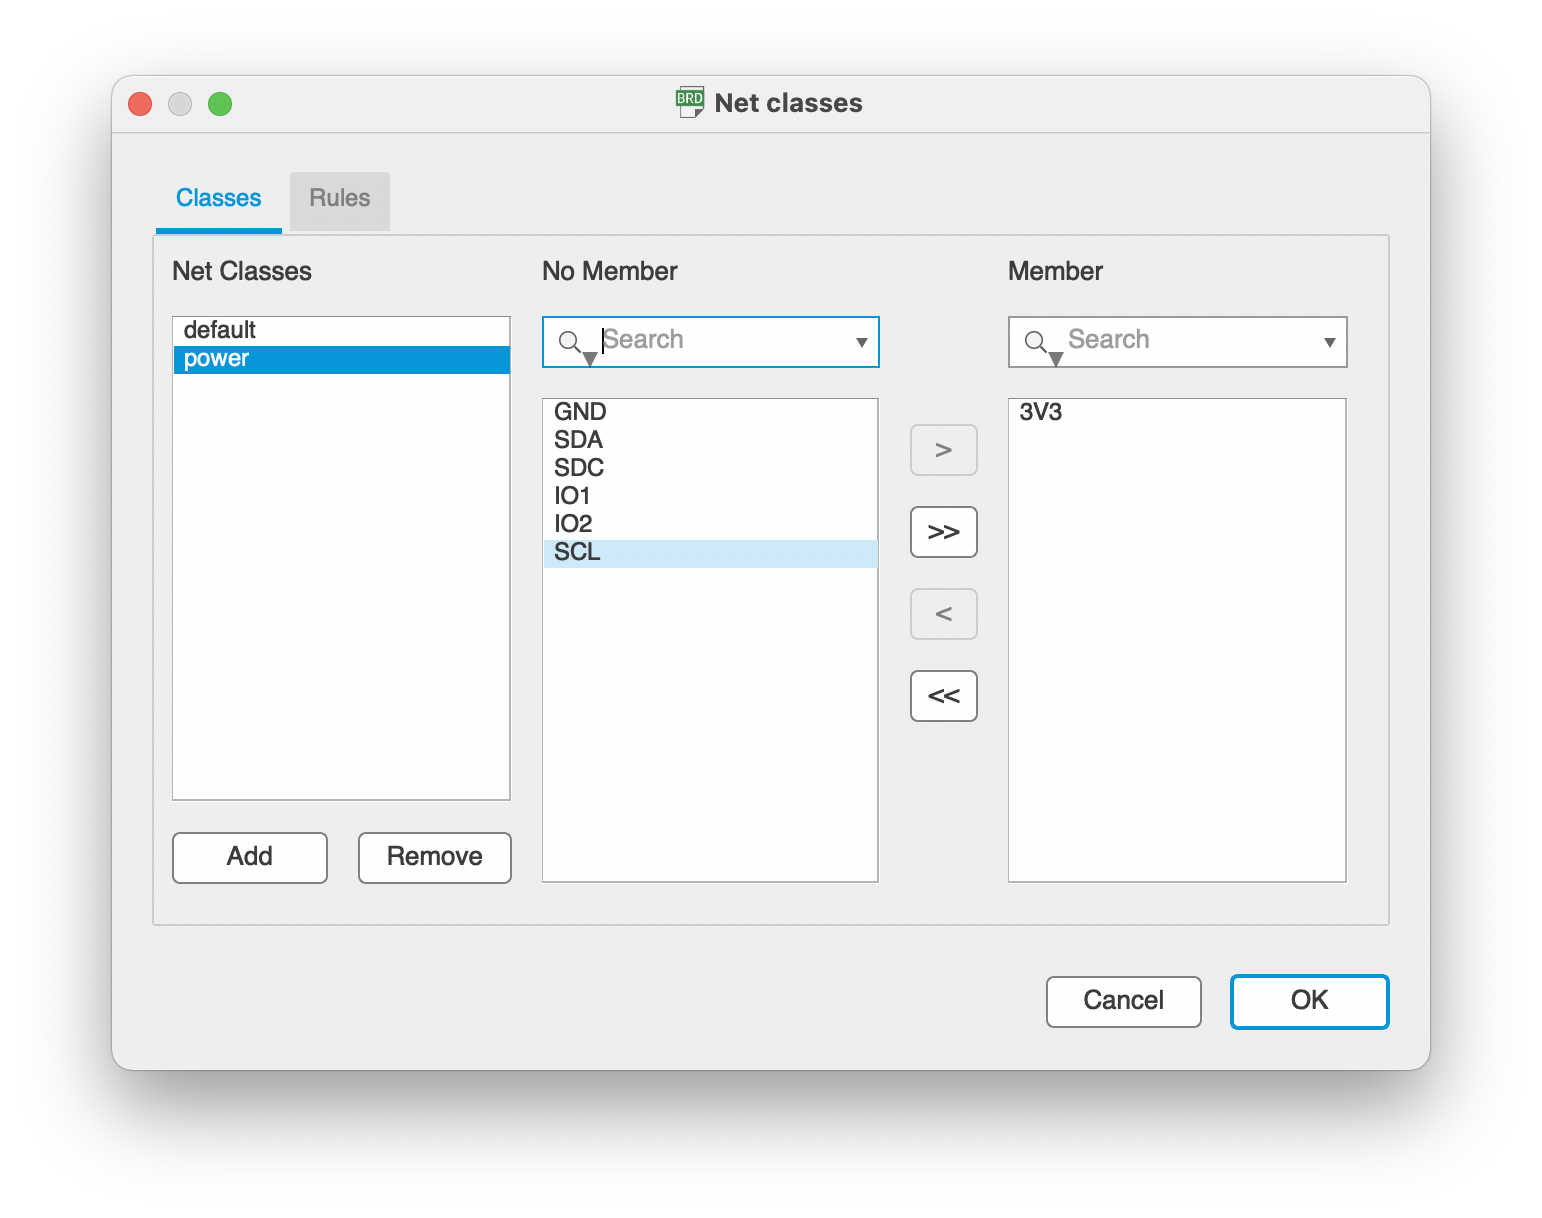This screenshot has width=1542, height=1218.
Task: Select SCL in the No Member list
Action: pyautogui.click(x=710, y=553)
